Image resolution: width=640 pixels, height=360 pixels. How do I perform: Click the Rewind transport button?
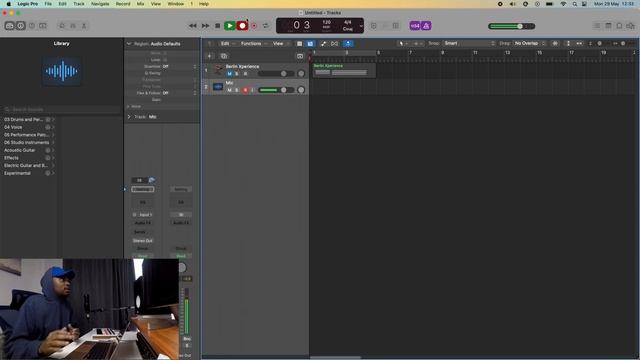[x=193, y=26]
